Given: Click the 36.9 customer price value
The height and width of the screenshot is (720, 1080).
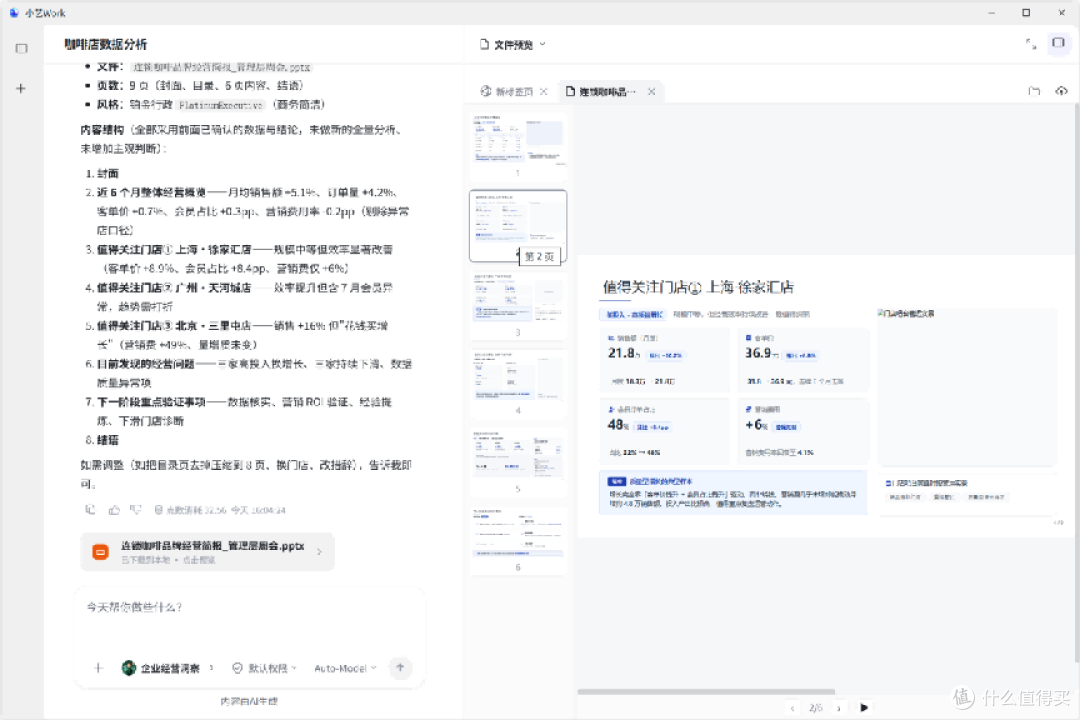Looking at the screenshot, I should [x=762, y=353].
